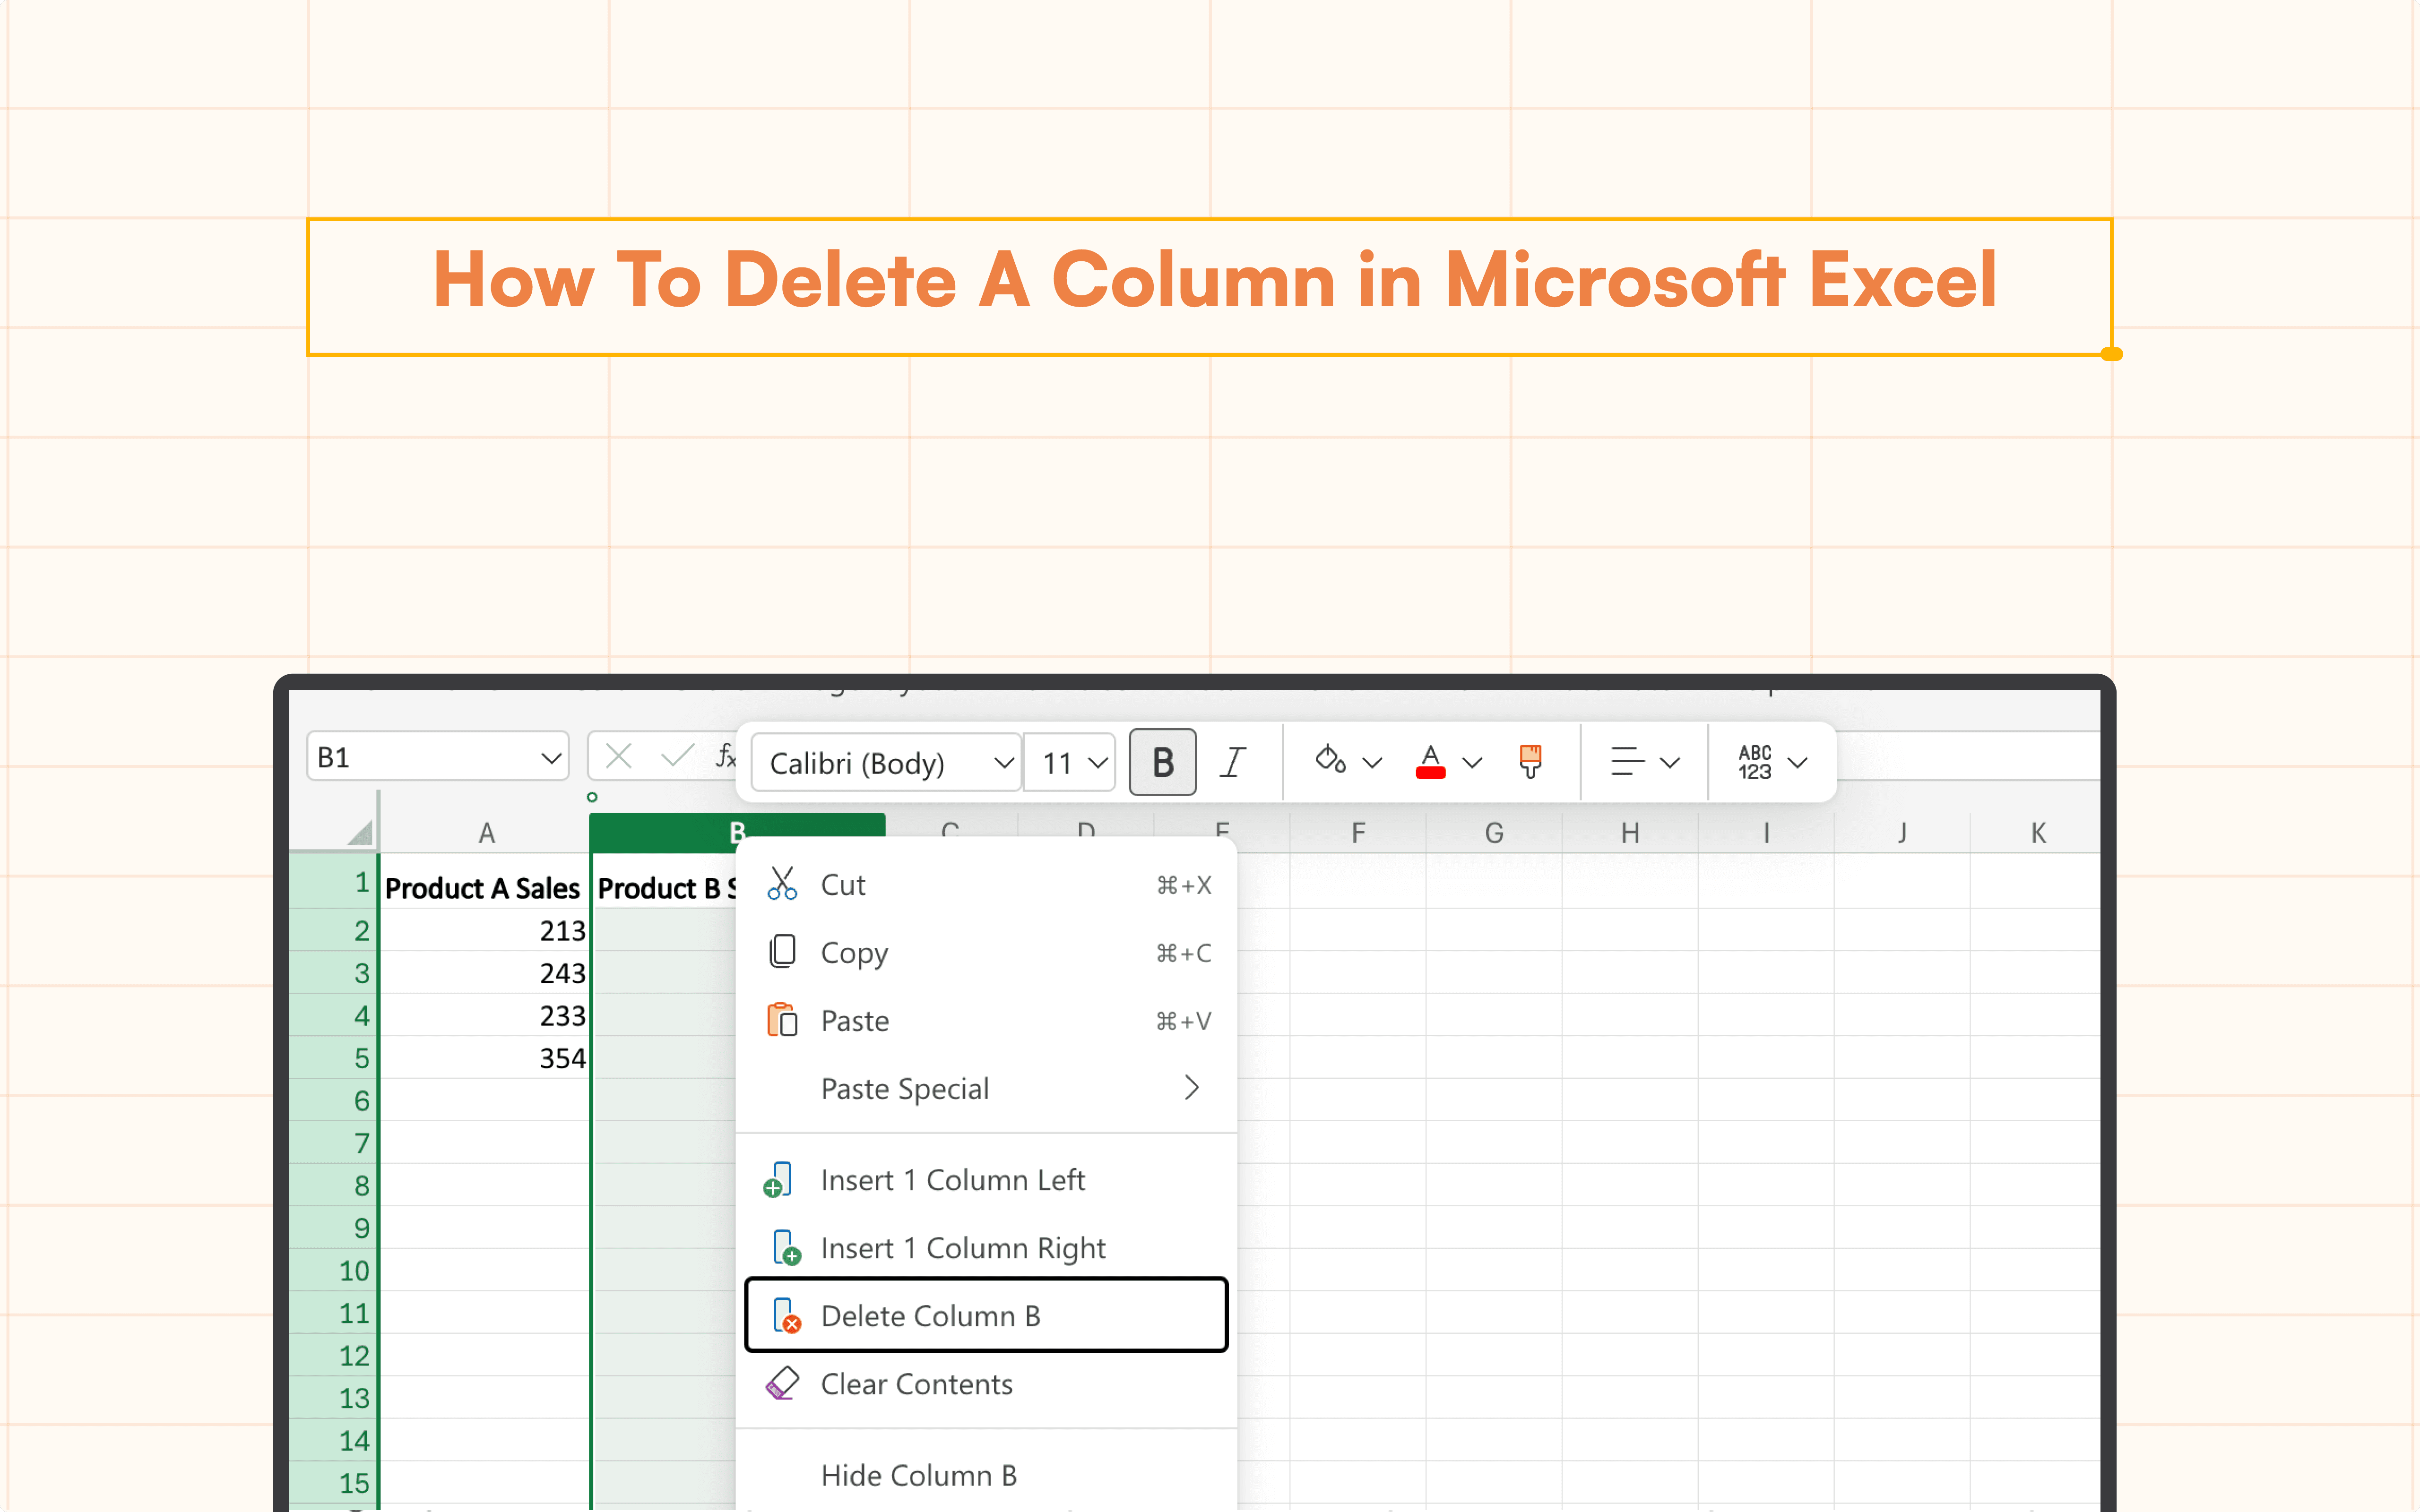Select column F header
The image size is (2420, 1512).
(x=1358, y=832)
